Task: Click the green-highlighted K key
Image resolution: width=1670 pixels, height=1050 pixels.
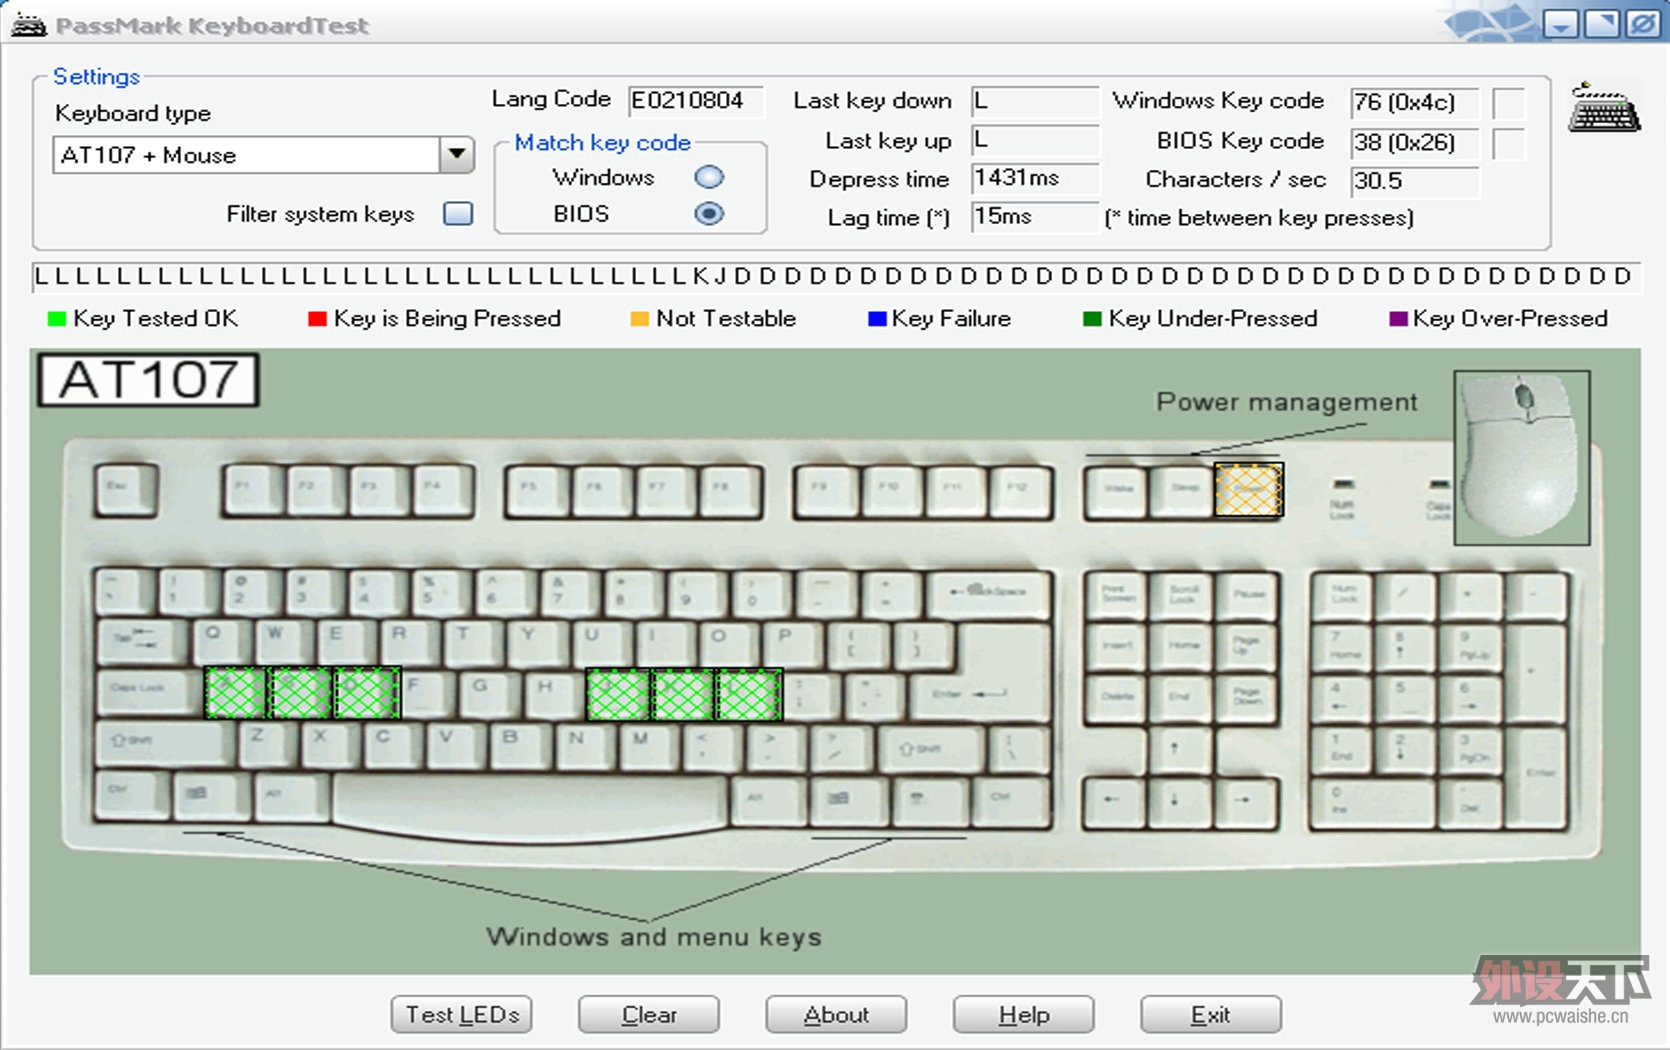Action: click(683, 695)
